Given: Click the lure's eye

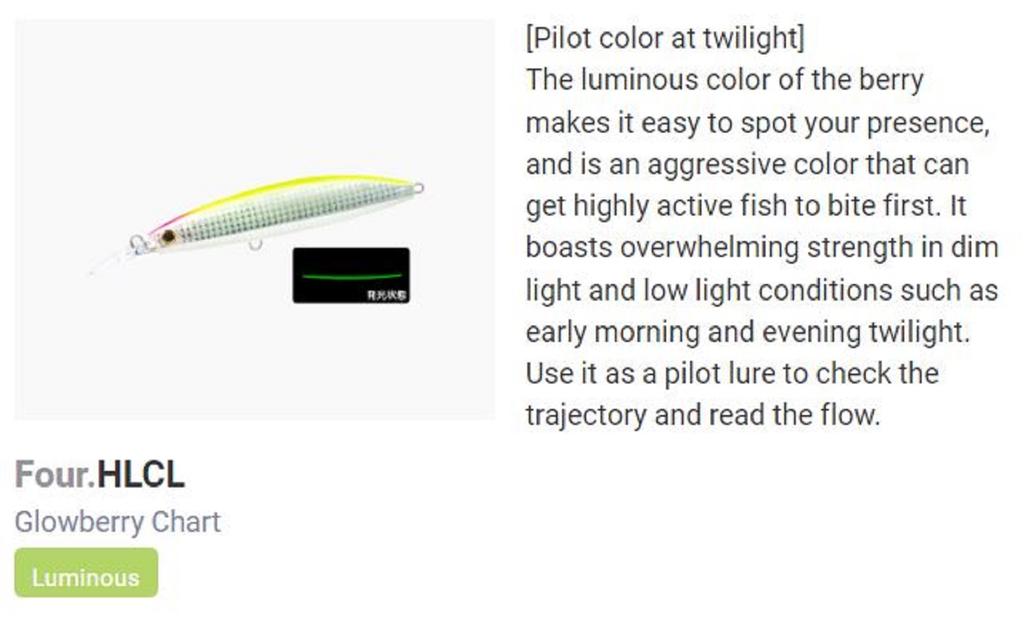Looking at the screenshot, I should point(168,236).
